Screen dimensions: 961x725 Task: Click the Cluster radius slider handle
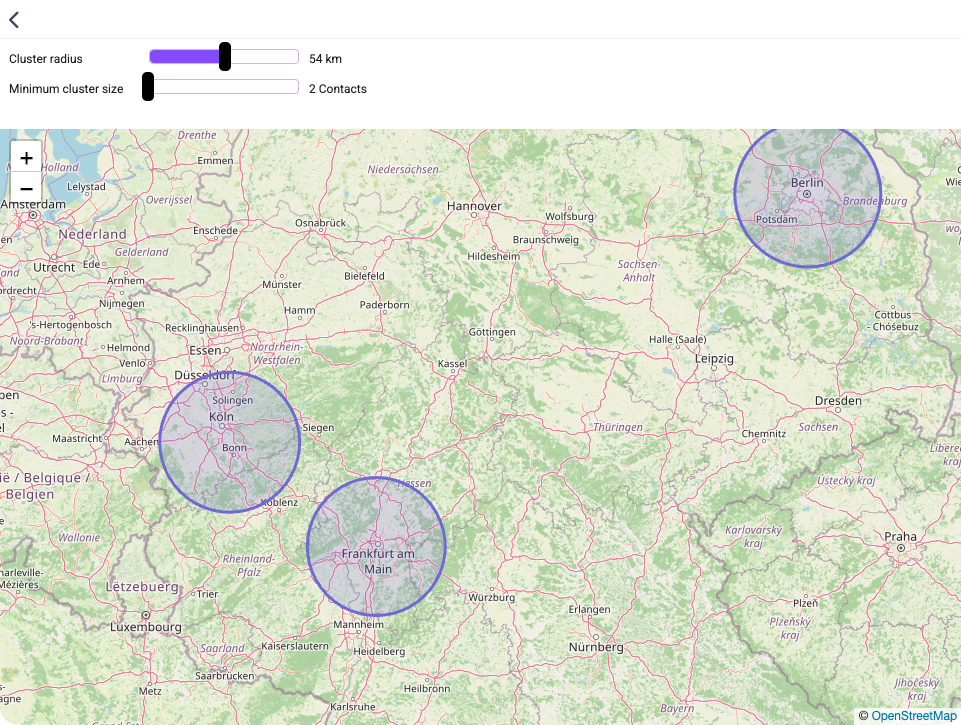pyautogui.click(x=225, y=56)
